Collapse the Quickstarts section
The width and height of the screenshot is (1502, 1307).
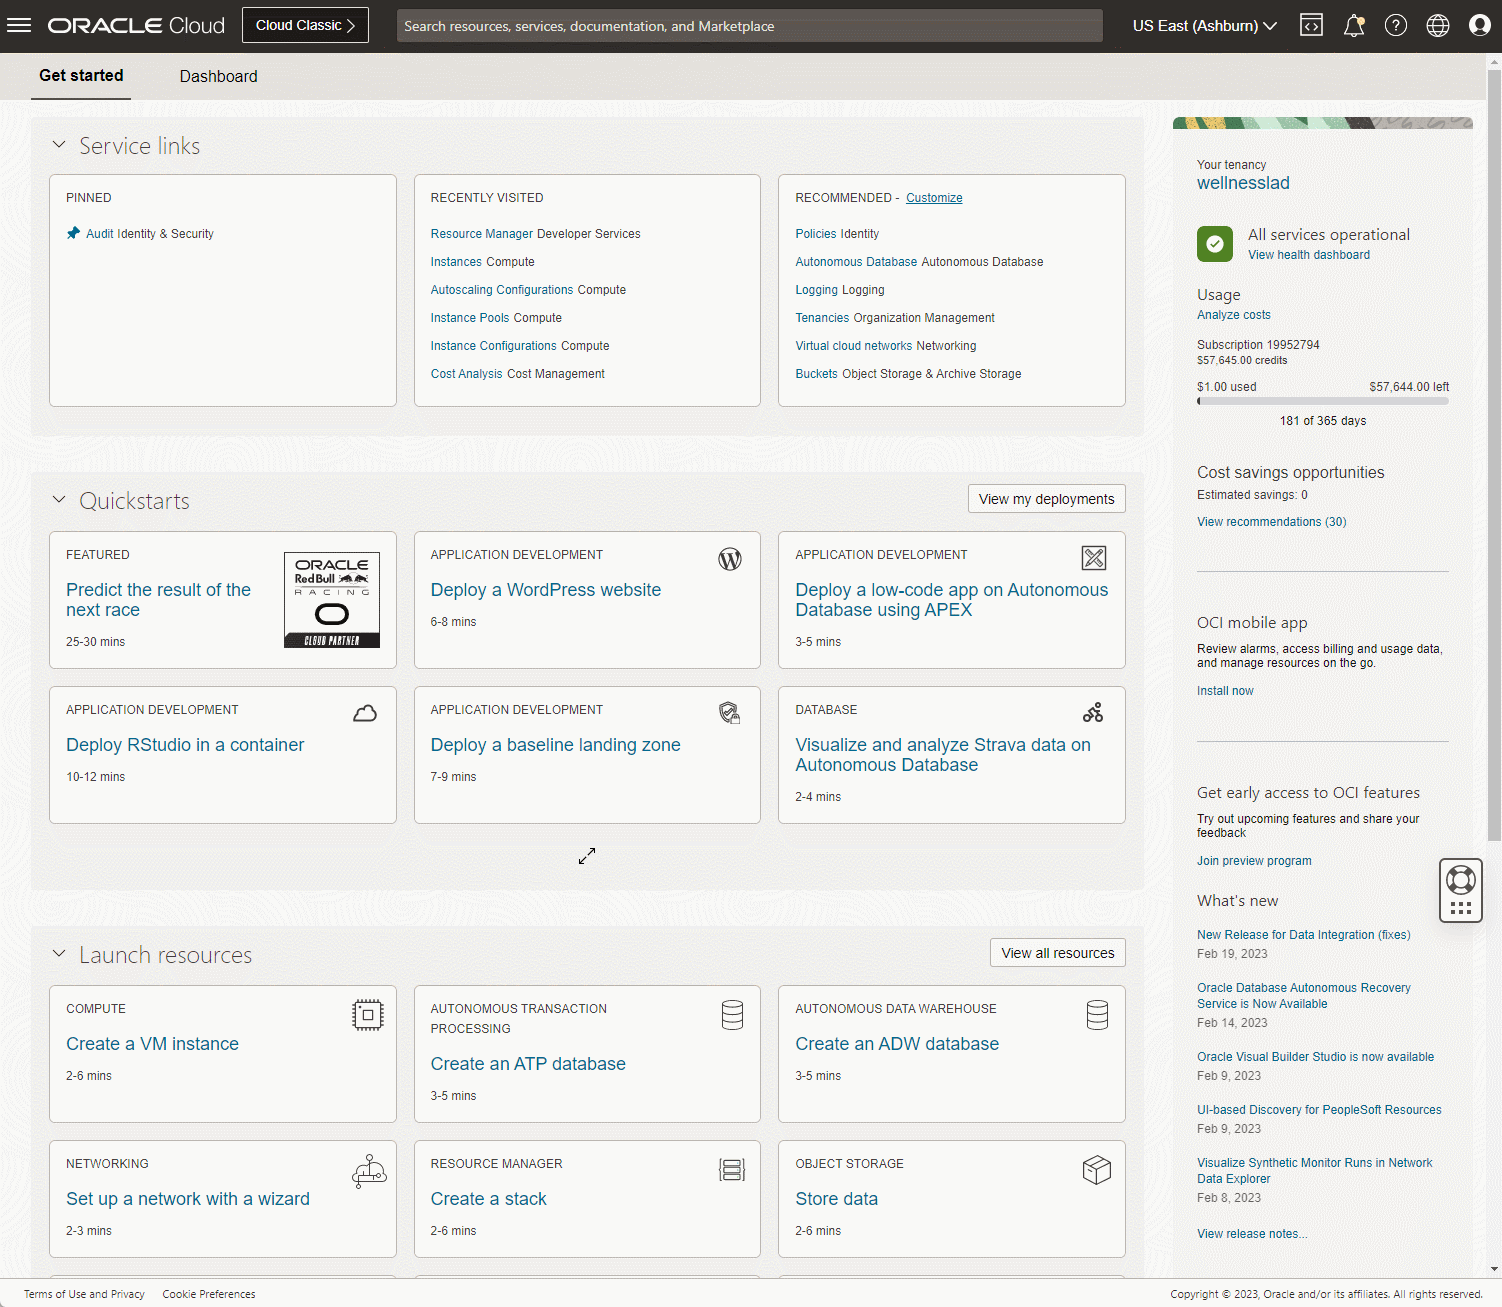click(59, 500)
